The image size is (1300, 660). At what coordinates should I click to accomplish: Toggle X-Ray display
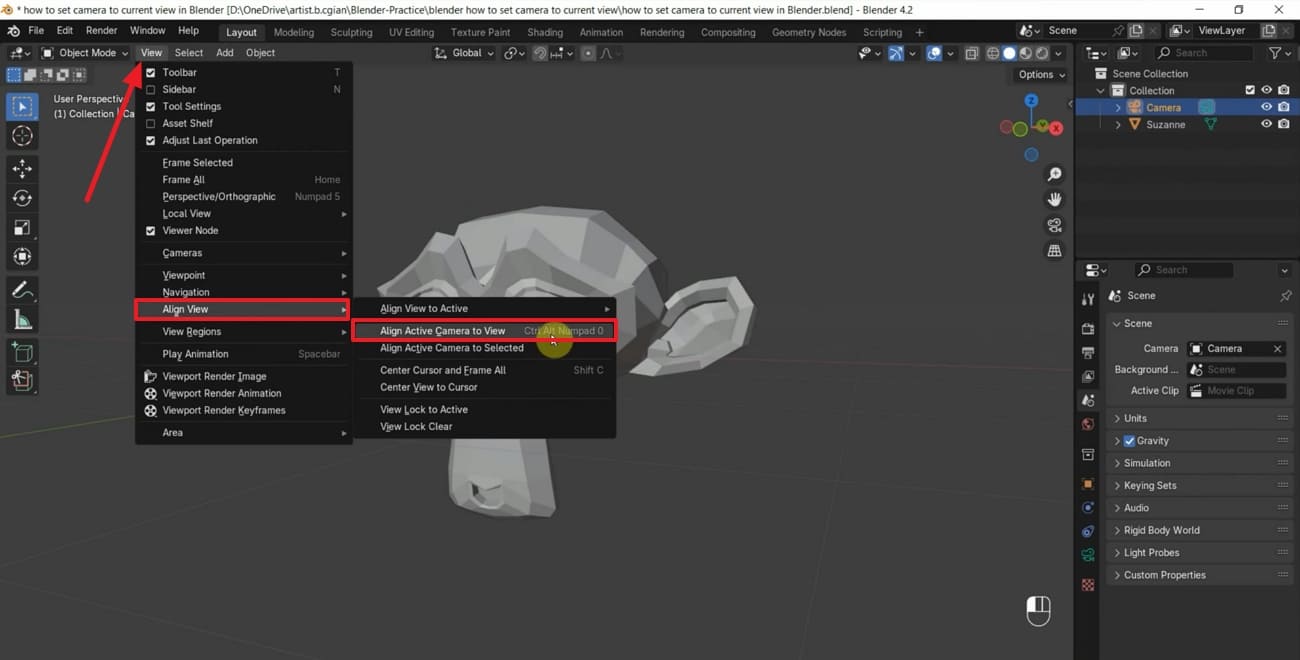971,53
